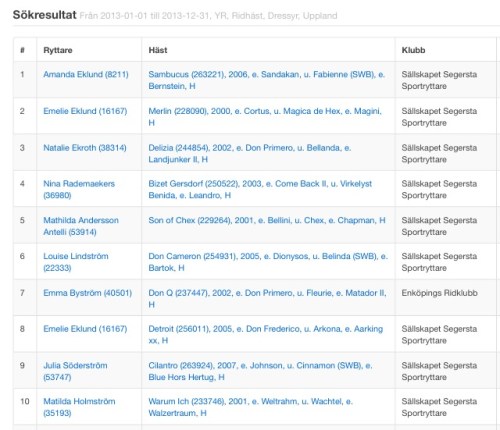Screen dimensions: 500x430
Task: Open rider Natalie Ekroth (38314)
Action: [x=85, y=148]
